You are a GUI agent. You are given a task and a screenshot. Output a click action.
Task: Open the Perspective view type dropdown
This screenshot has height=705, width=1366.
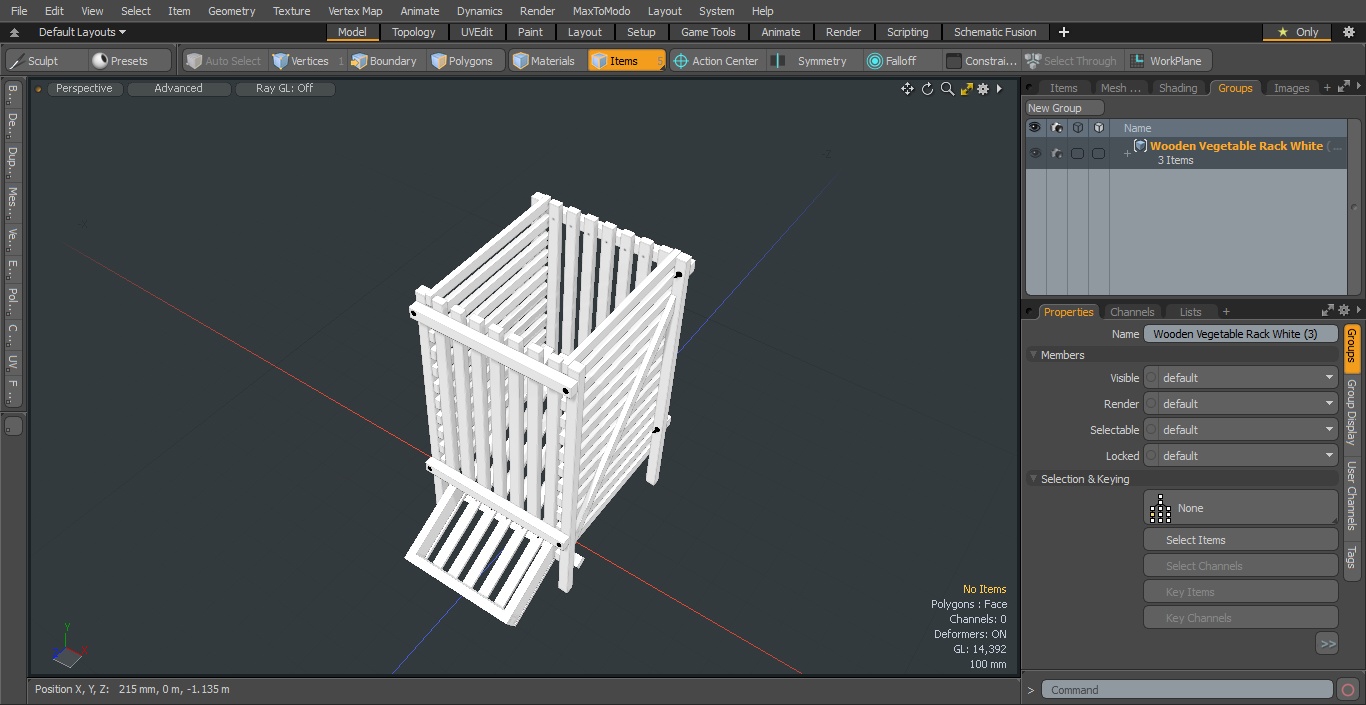pyautogui.click(x=84, y=88)
